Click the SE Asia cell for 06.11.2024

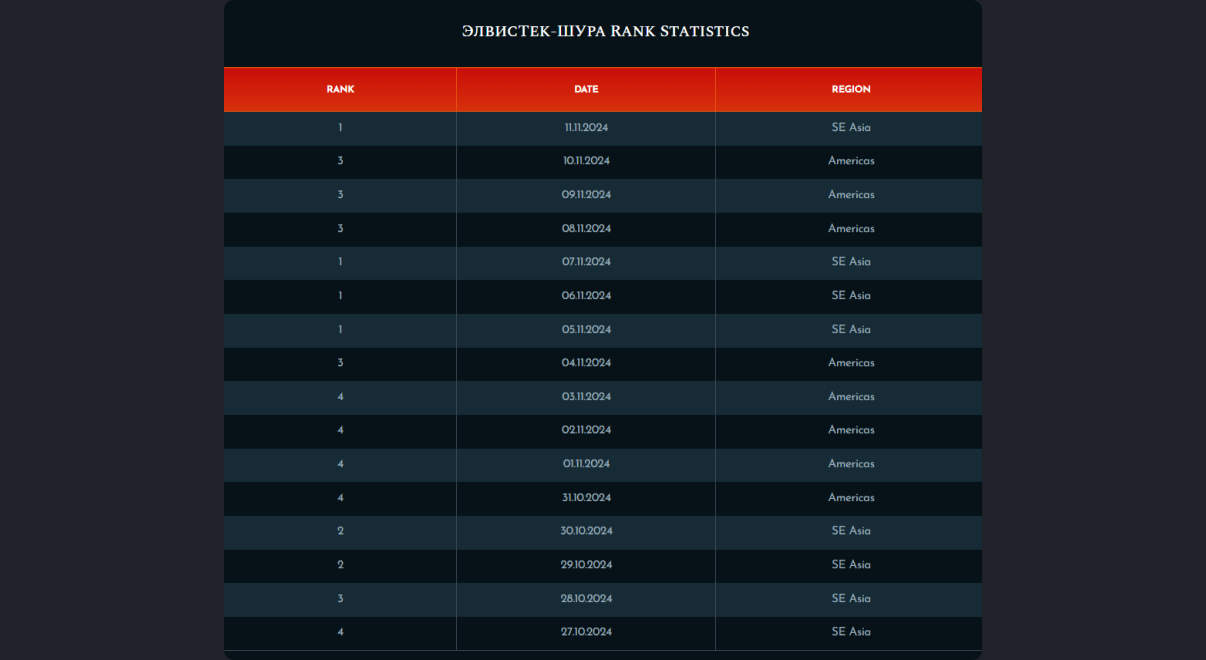pos(851,296)
